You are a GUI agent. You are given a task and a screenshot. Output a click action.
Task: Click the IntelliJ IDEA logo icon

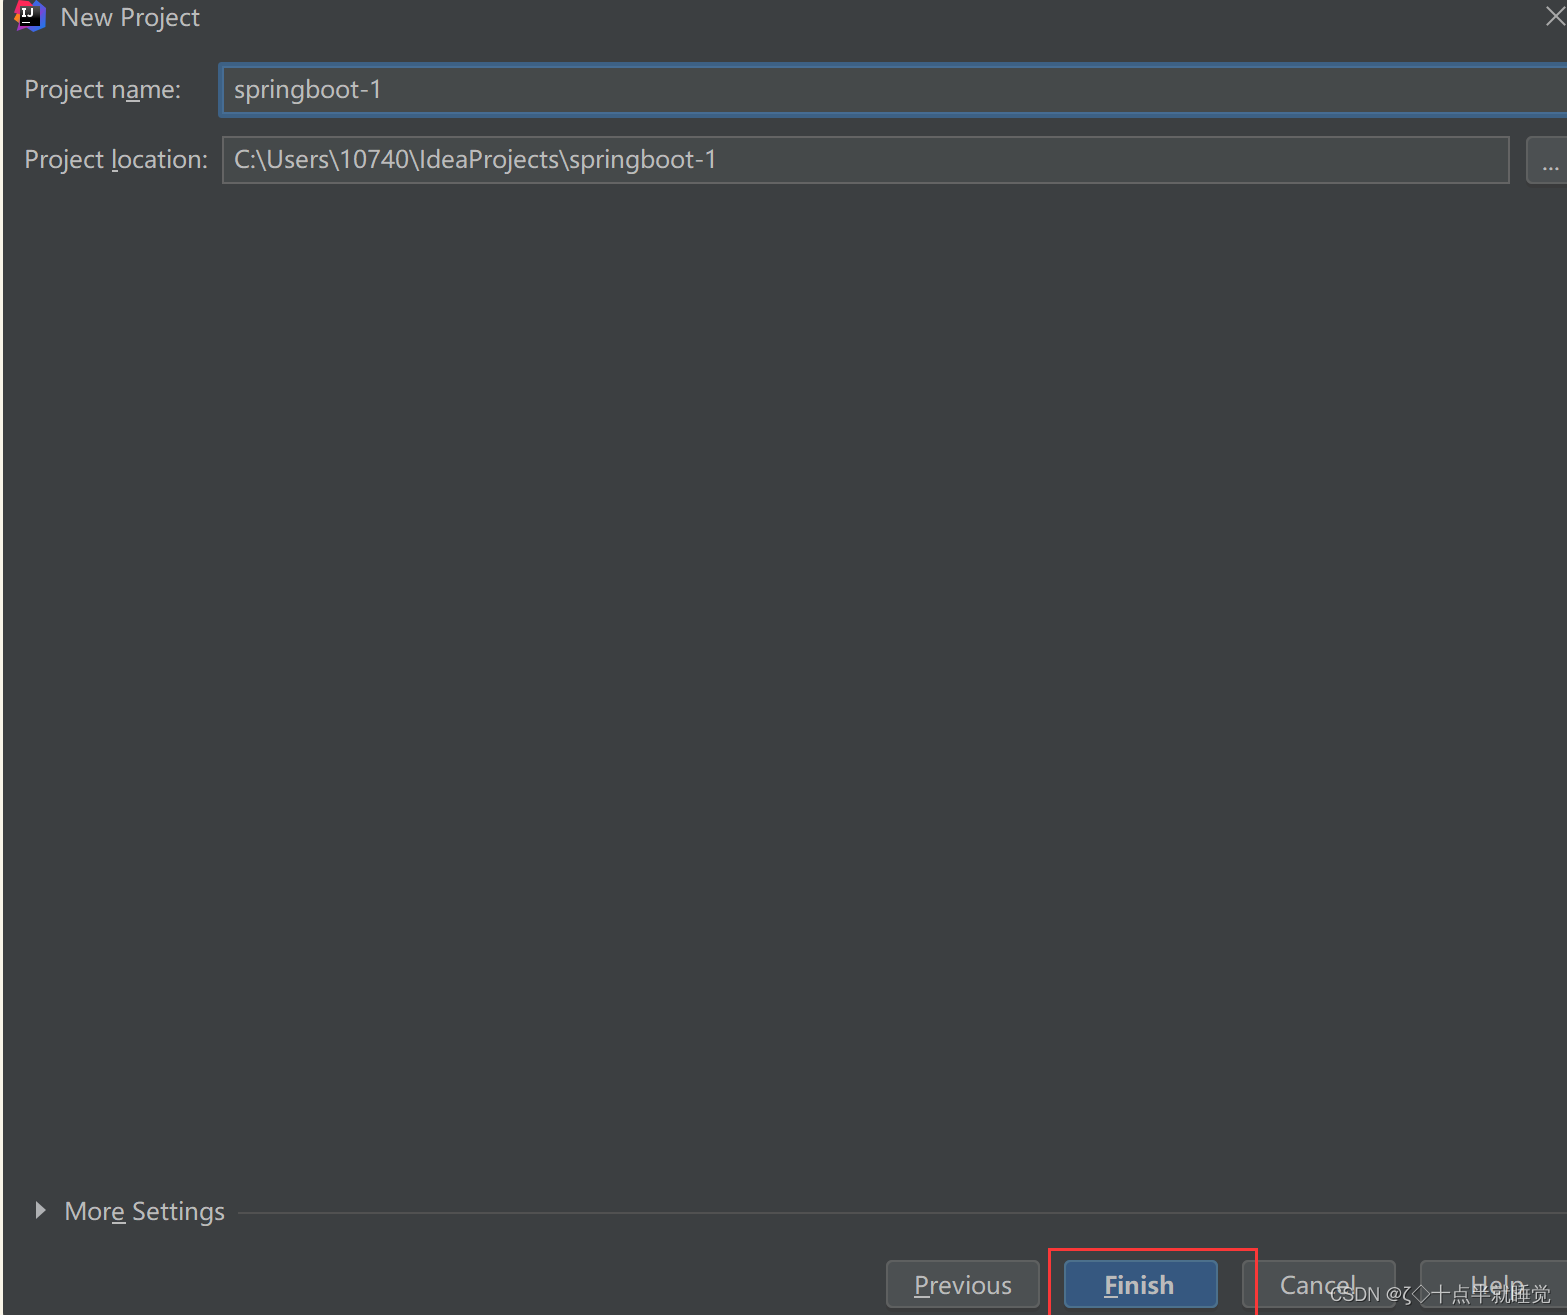(x=30, y=16)
